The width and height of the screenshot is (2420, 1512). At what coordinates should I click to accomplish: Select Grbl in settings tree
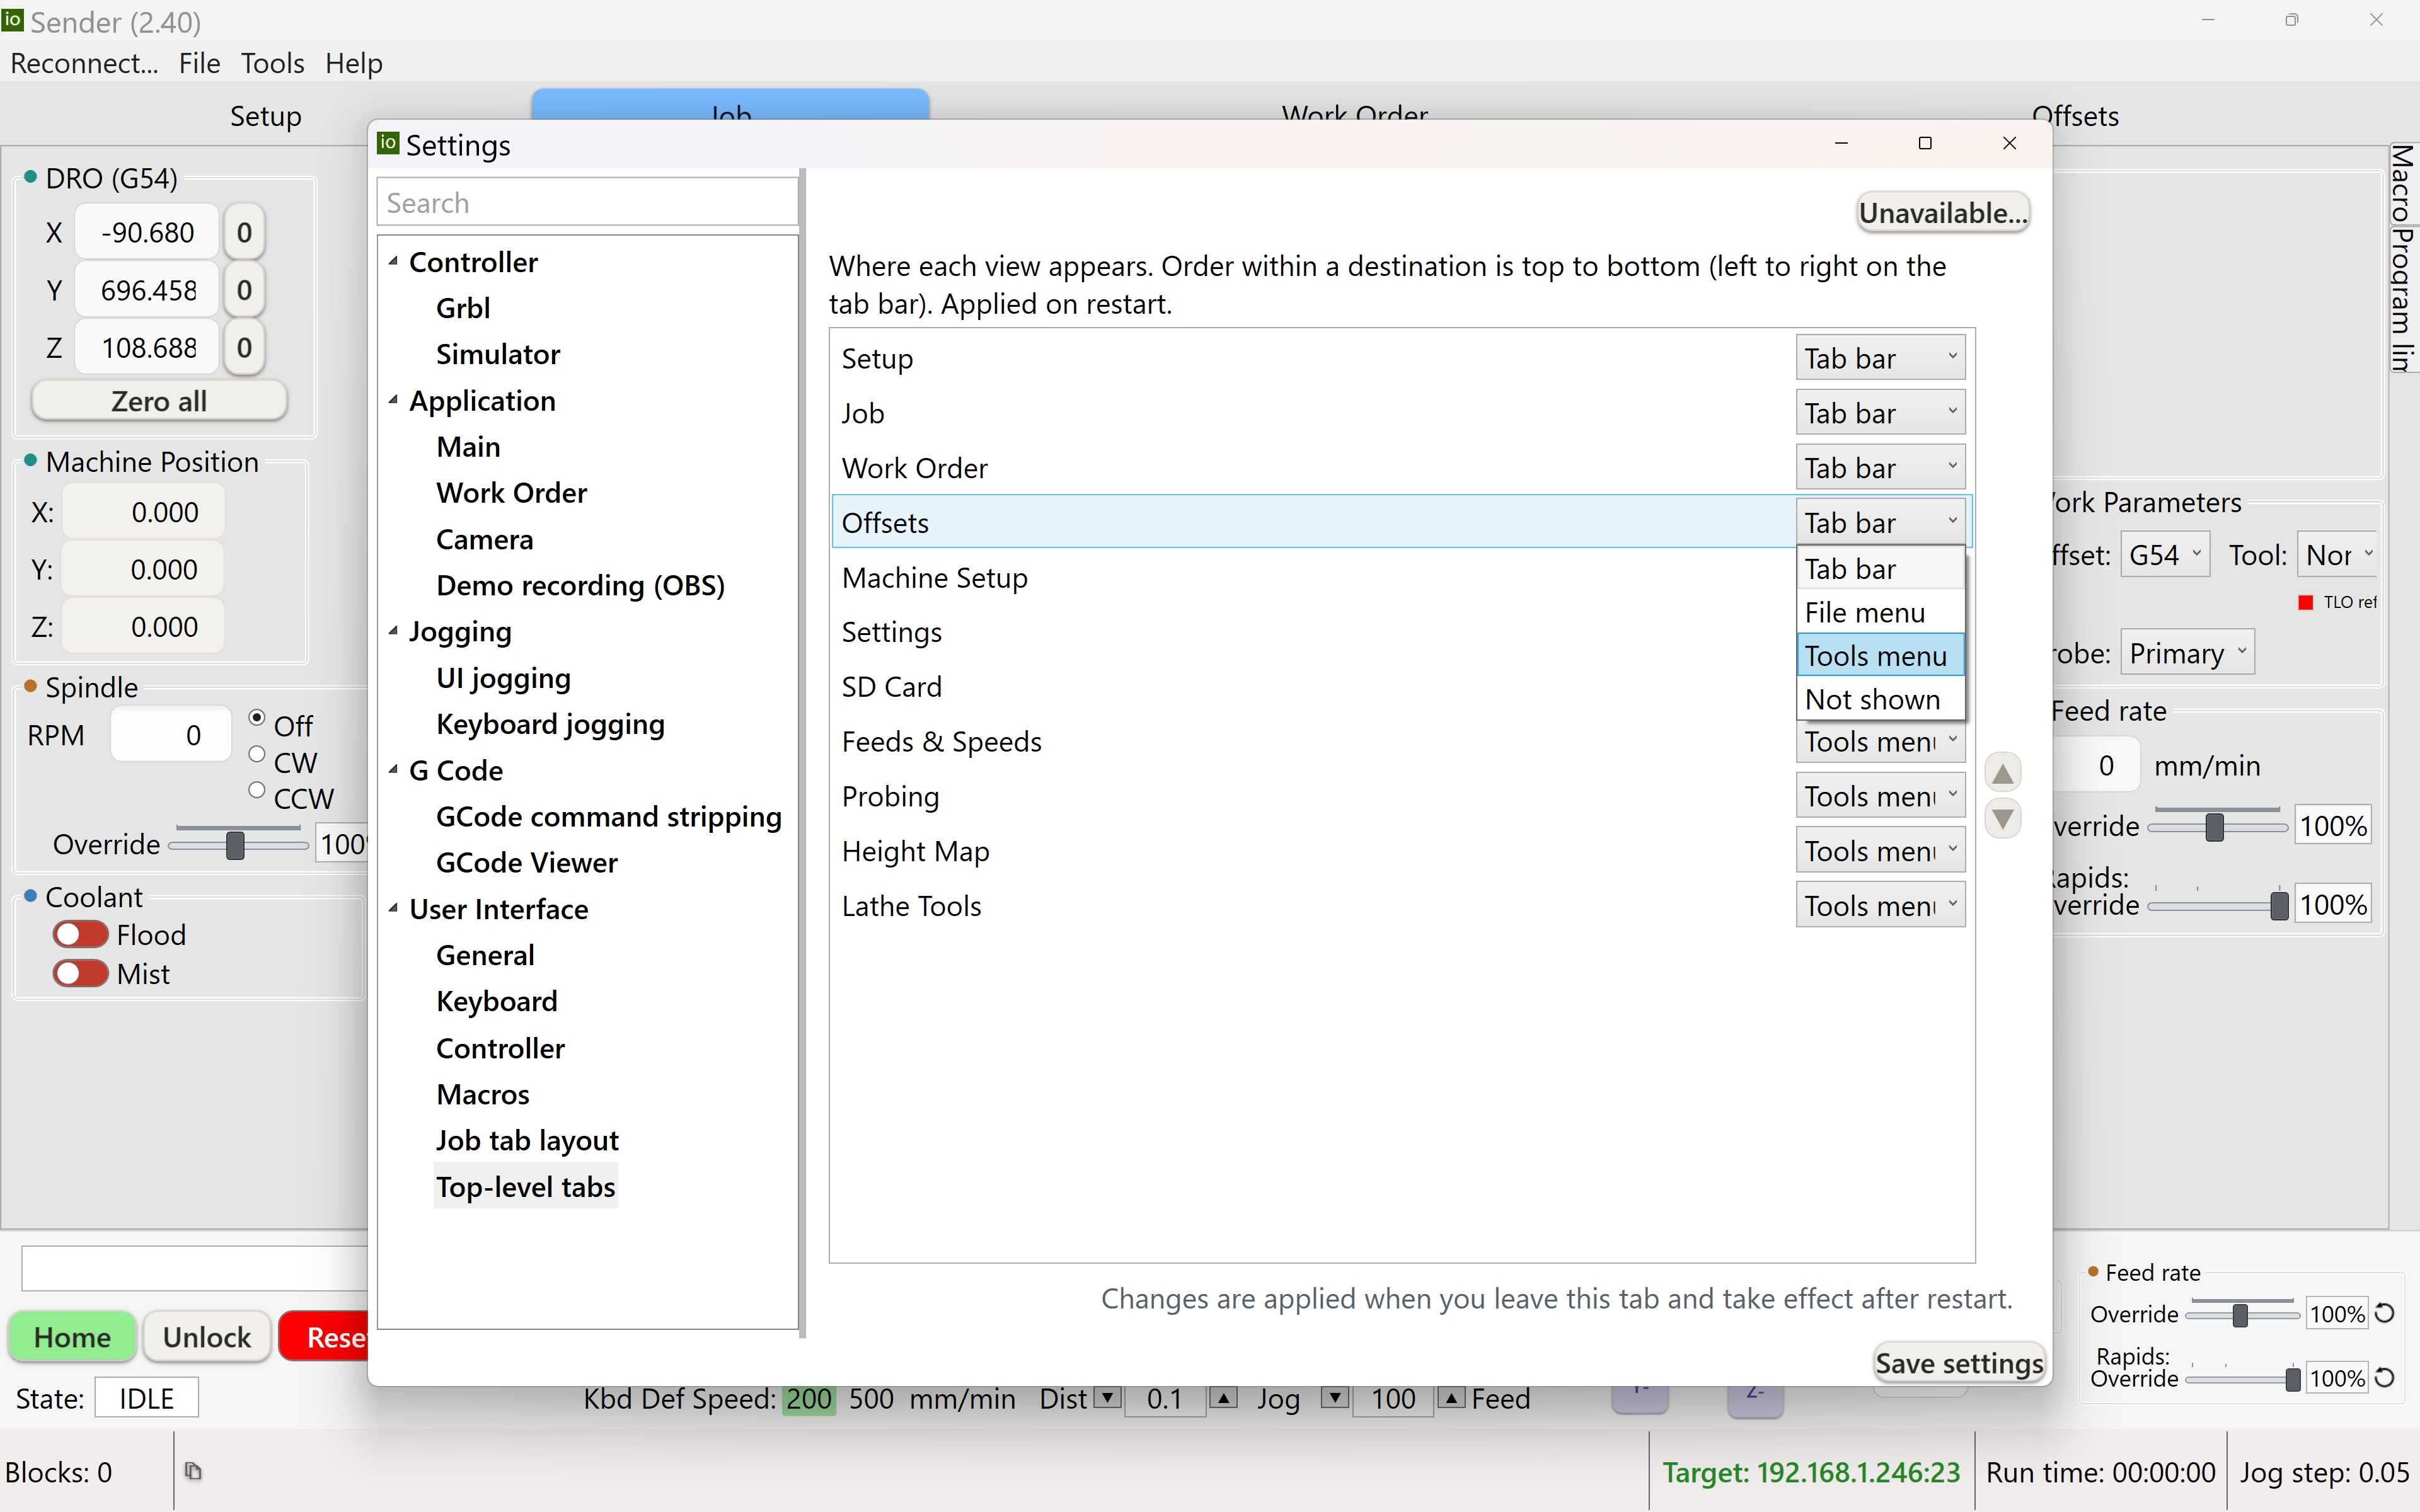tap(463, 308)
